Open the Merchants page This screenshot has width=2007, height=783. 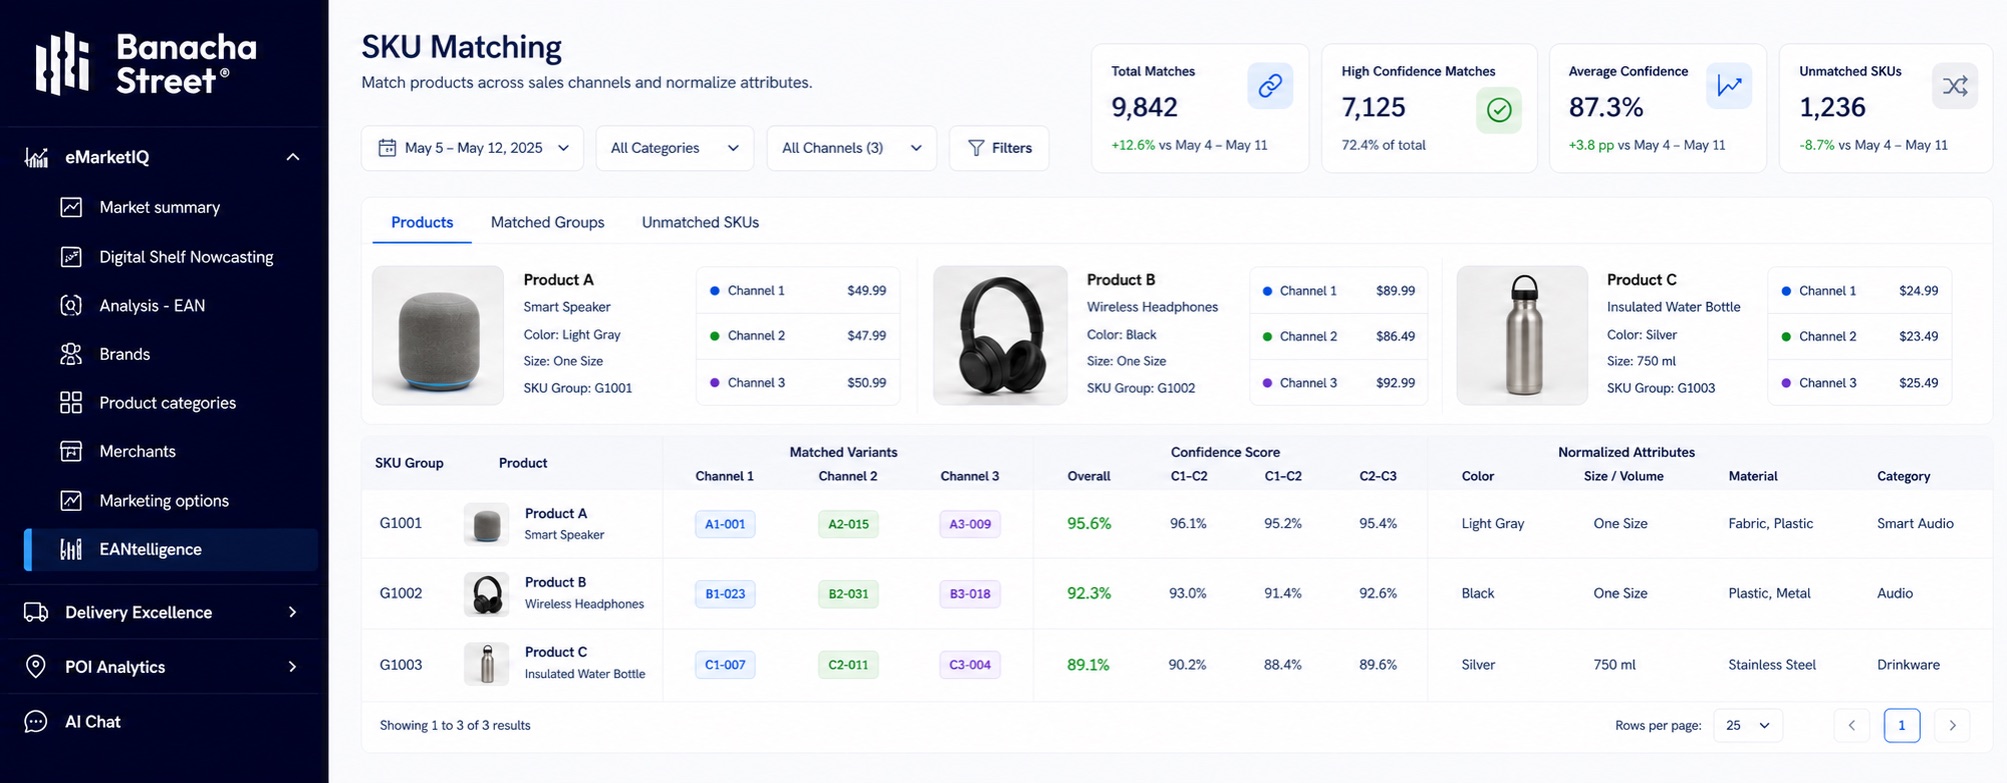pyautogui.click(x=137, y=451)
